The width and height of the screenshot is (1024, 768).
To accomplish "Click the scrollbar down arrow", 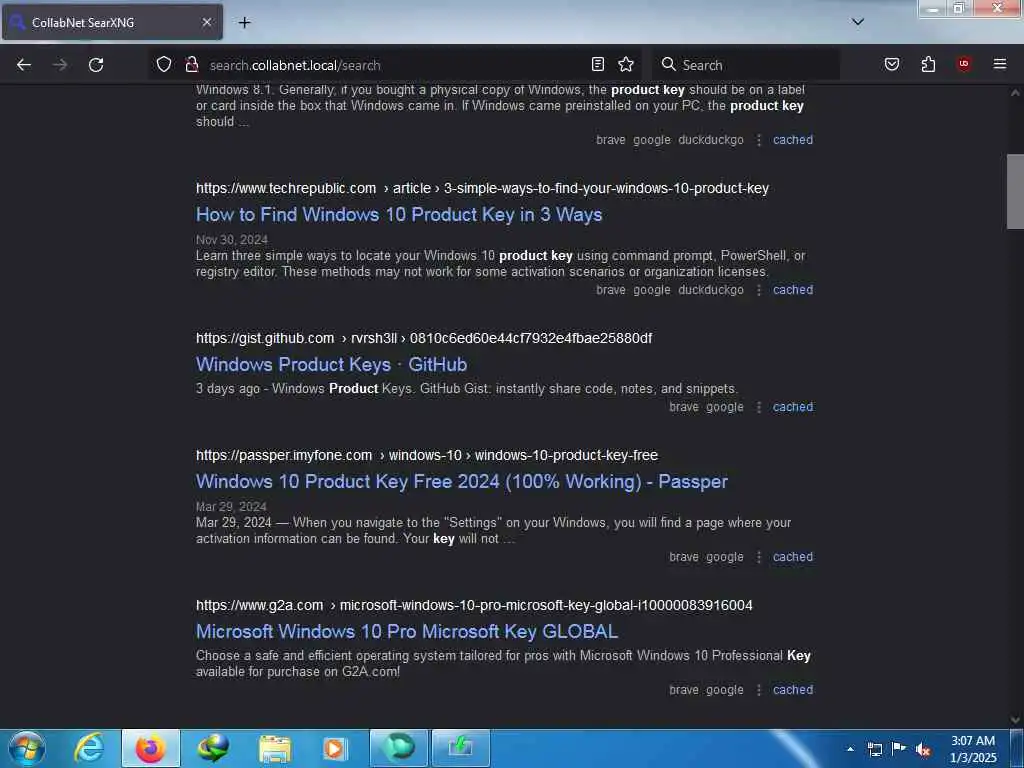I will [1015, 720].
